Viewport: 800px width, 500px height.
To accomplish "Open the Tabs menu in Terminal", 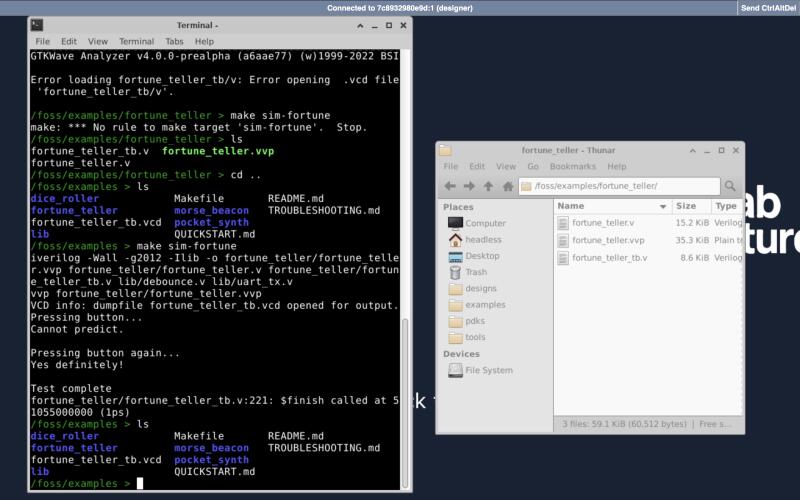I will [x=174, y=41].
